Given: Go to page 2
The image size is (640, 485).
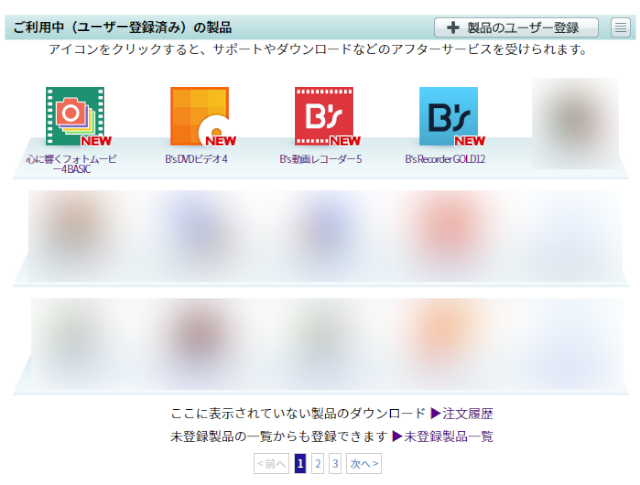Looking at the screenshot, I should click(x=318, y=464).
